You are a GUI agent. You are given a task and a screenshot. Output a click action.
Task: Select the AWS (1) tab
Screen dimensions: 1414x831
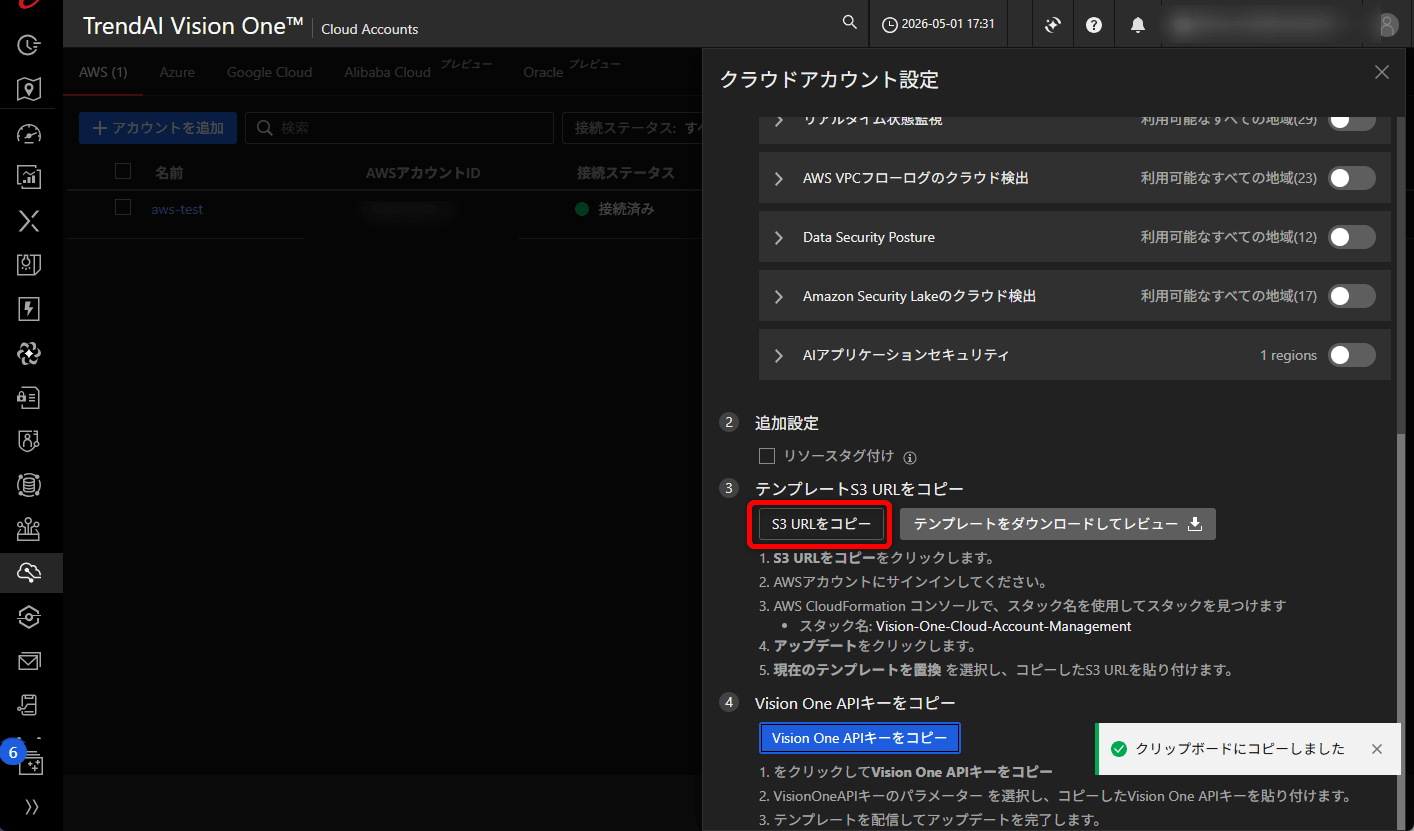pyautogui.click(x=103, y=72)
